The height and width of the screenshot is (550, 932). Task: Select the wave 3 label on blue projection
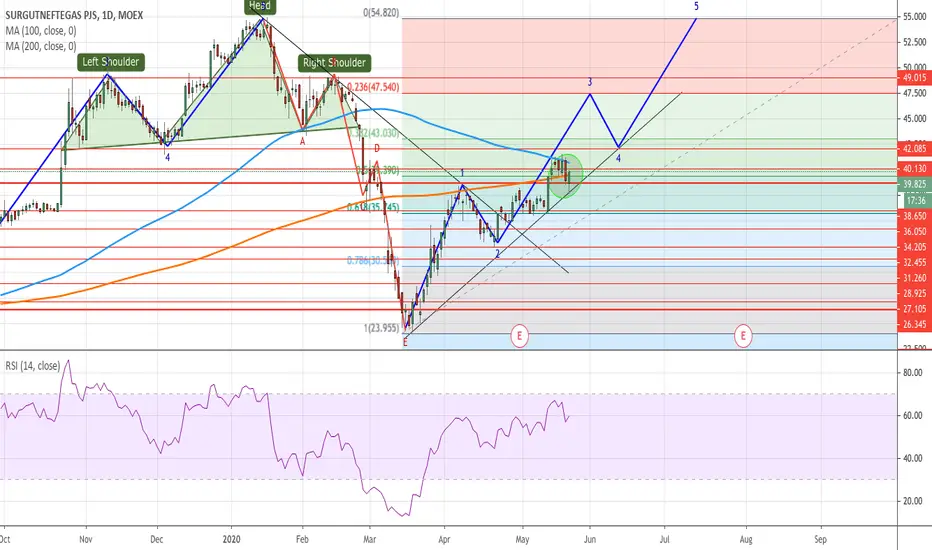(590, 81)
